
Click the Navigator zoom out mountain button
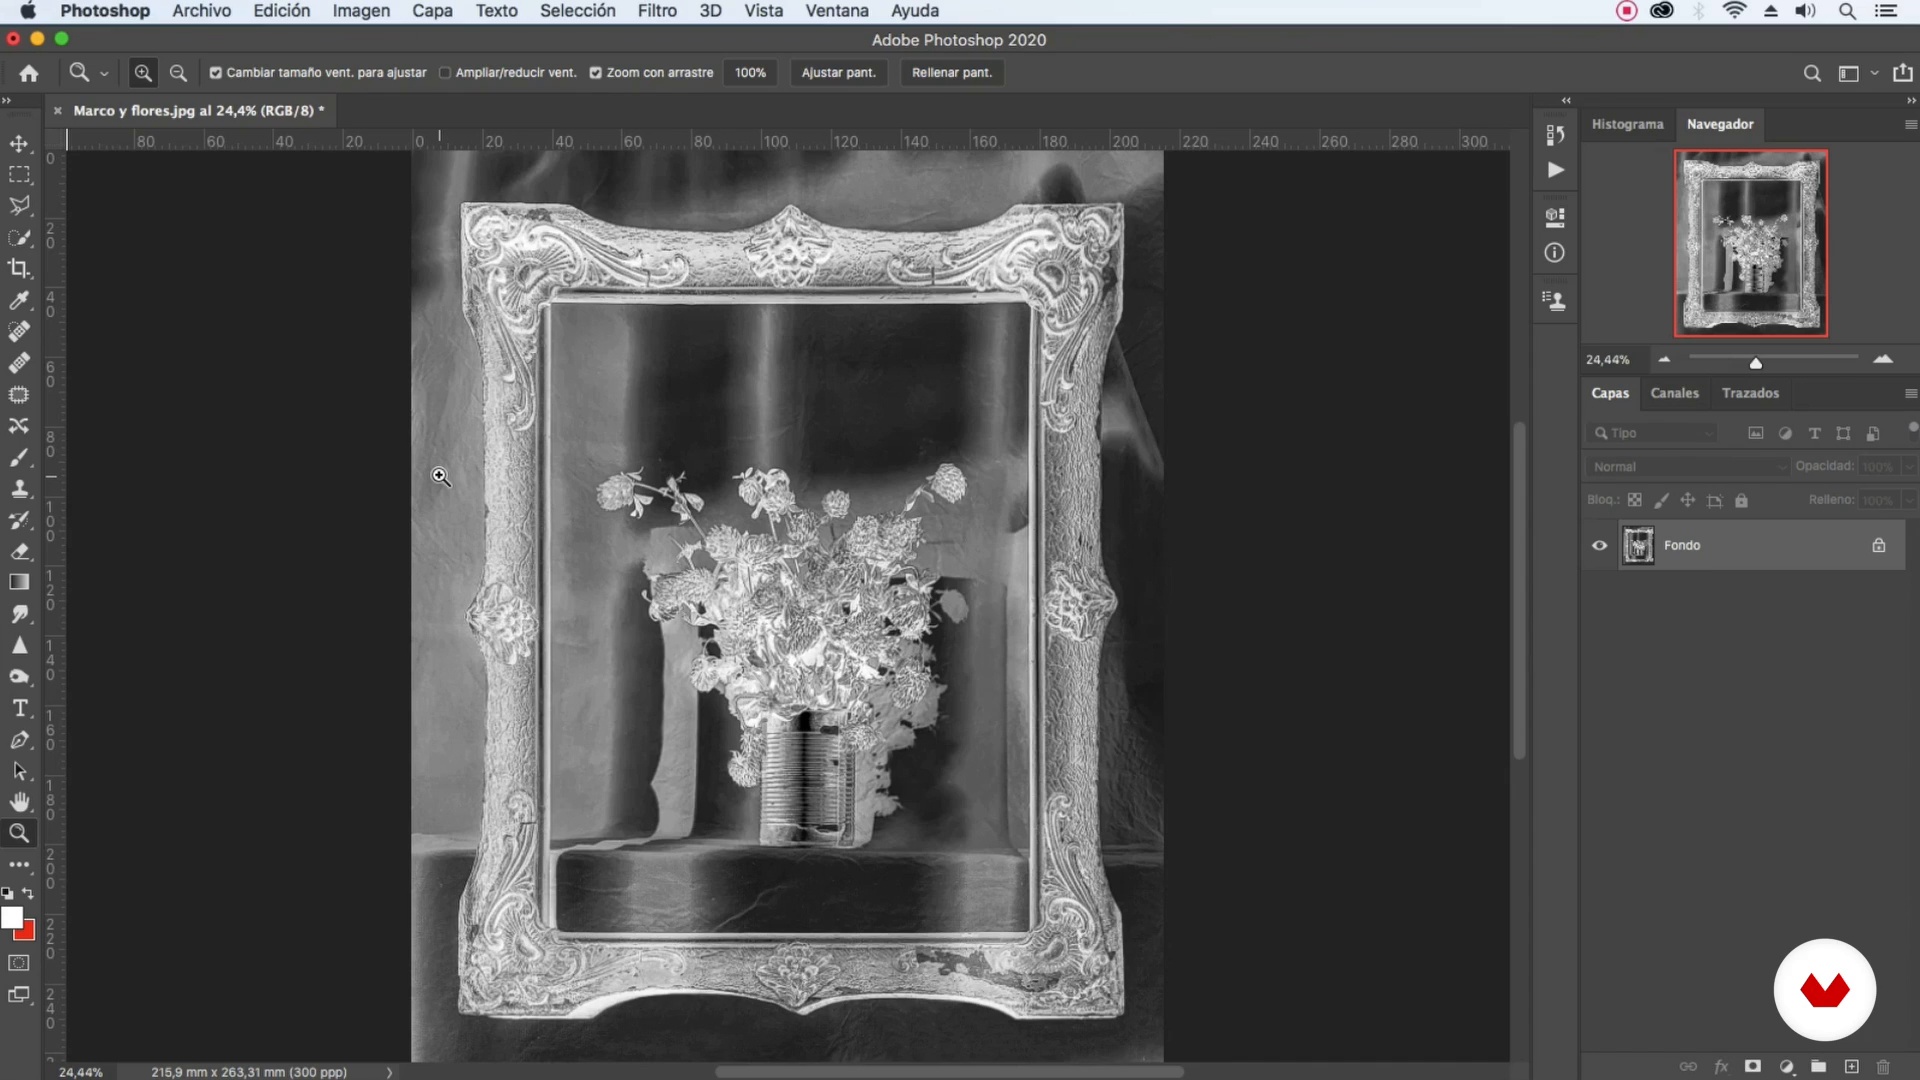click(1664, 359)
